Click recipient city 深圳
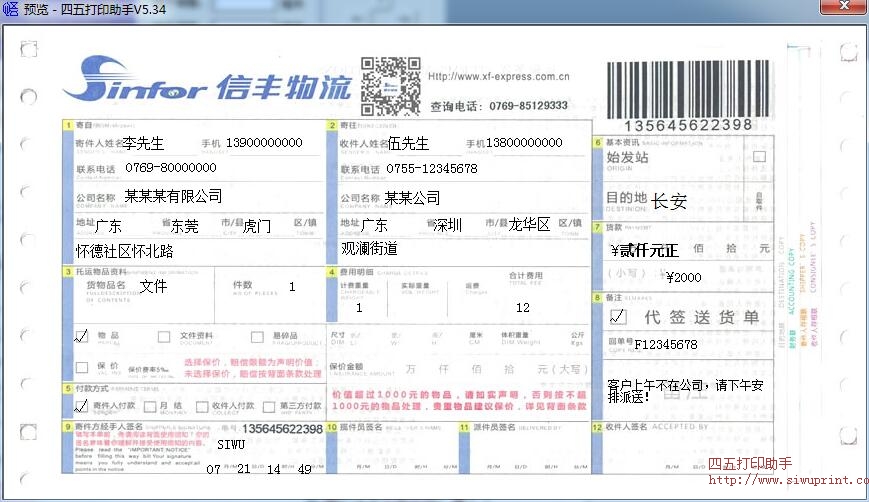The height and width of the screenshot is (502, 869). (x=447, y=225)
